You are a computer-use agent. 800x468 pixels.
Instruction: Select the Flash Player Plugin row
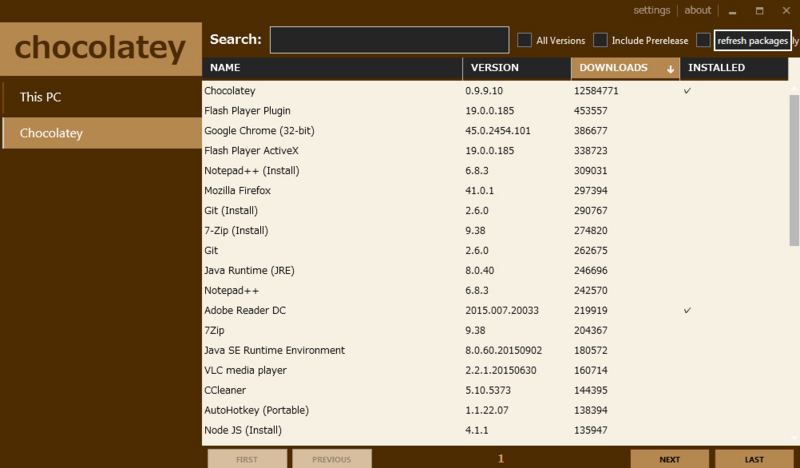pos(495,111)
